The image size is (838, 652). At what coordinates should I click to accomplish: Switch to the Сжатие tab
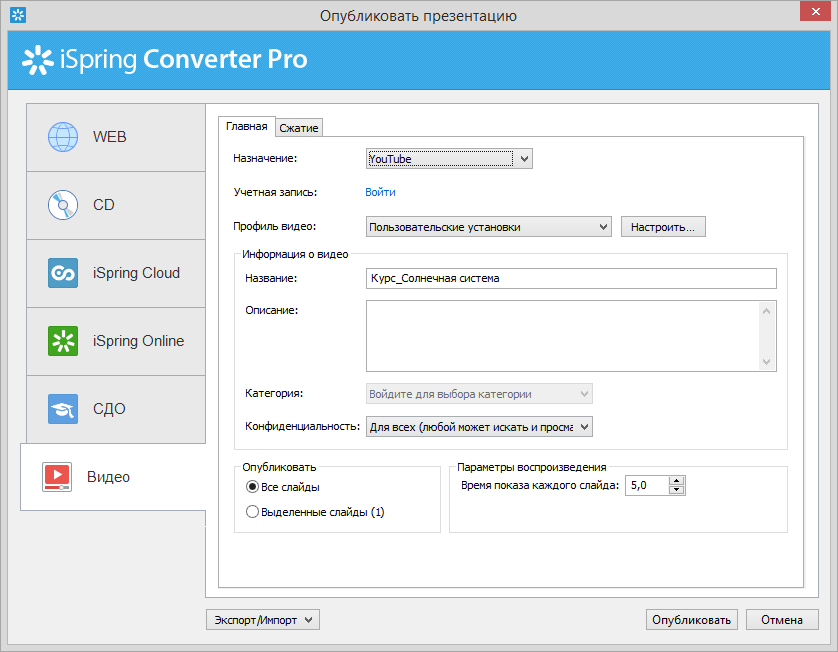point(299,128)
